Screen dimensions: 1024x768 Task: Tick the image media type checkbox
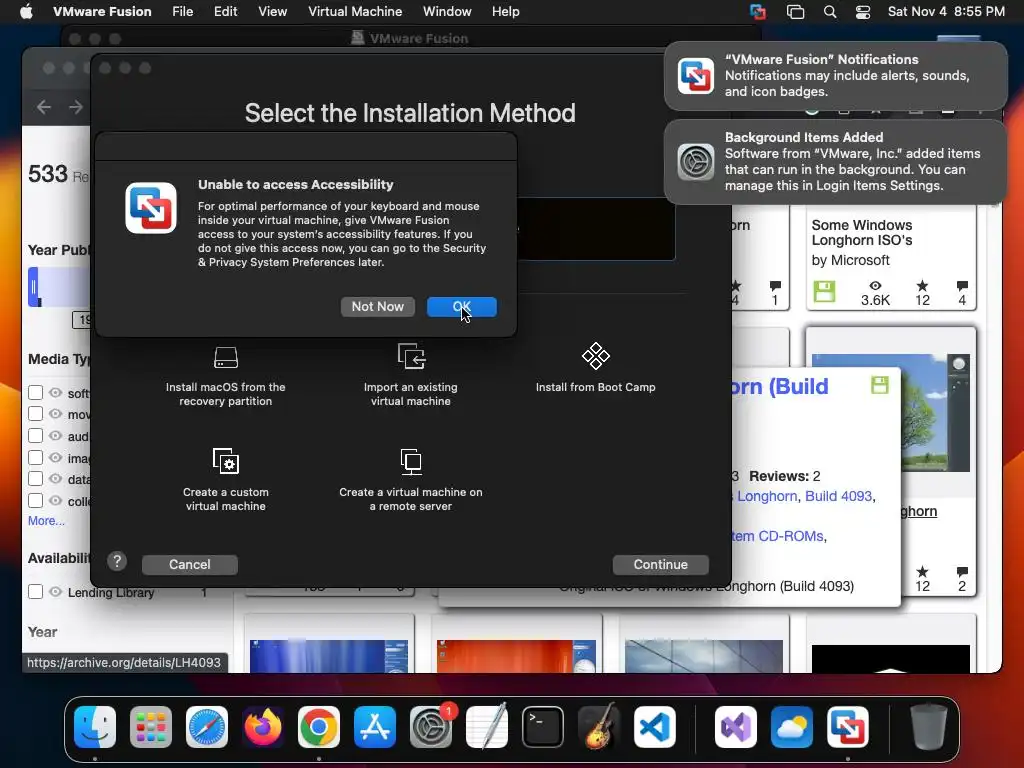point(35,457)
